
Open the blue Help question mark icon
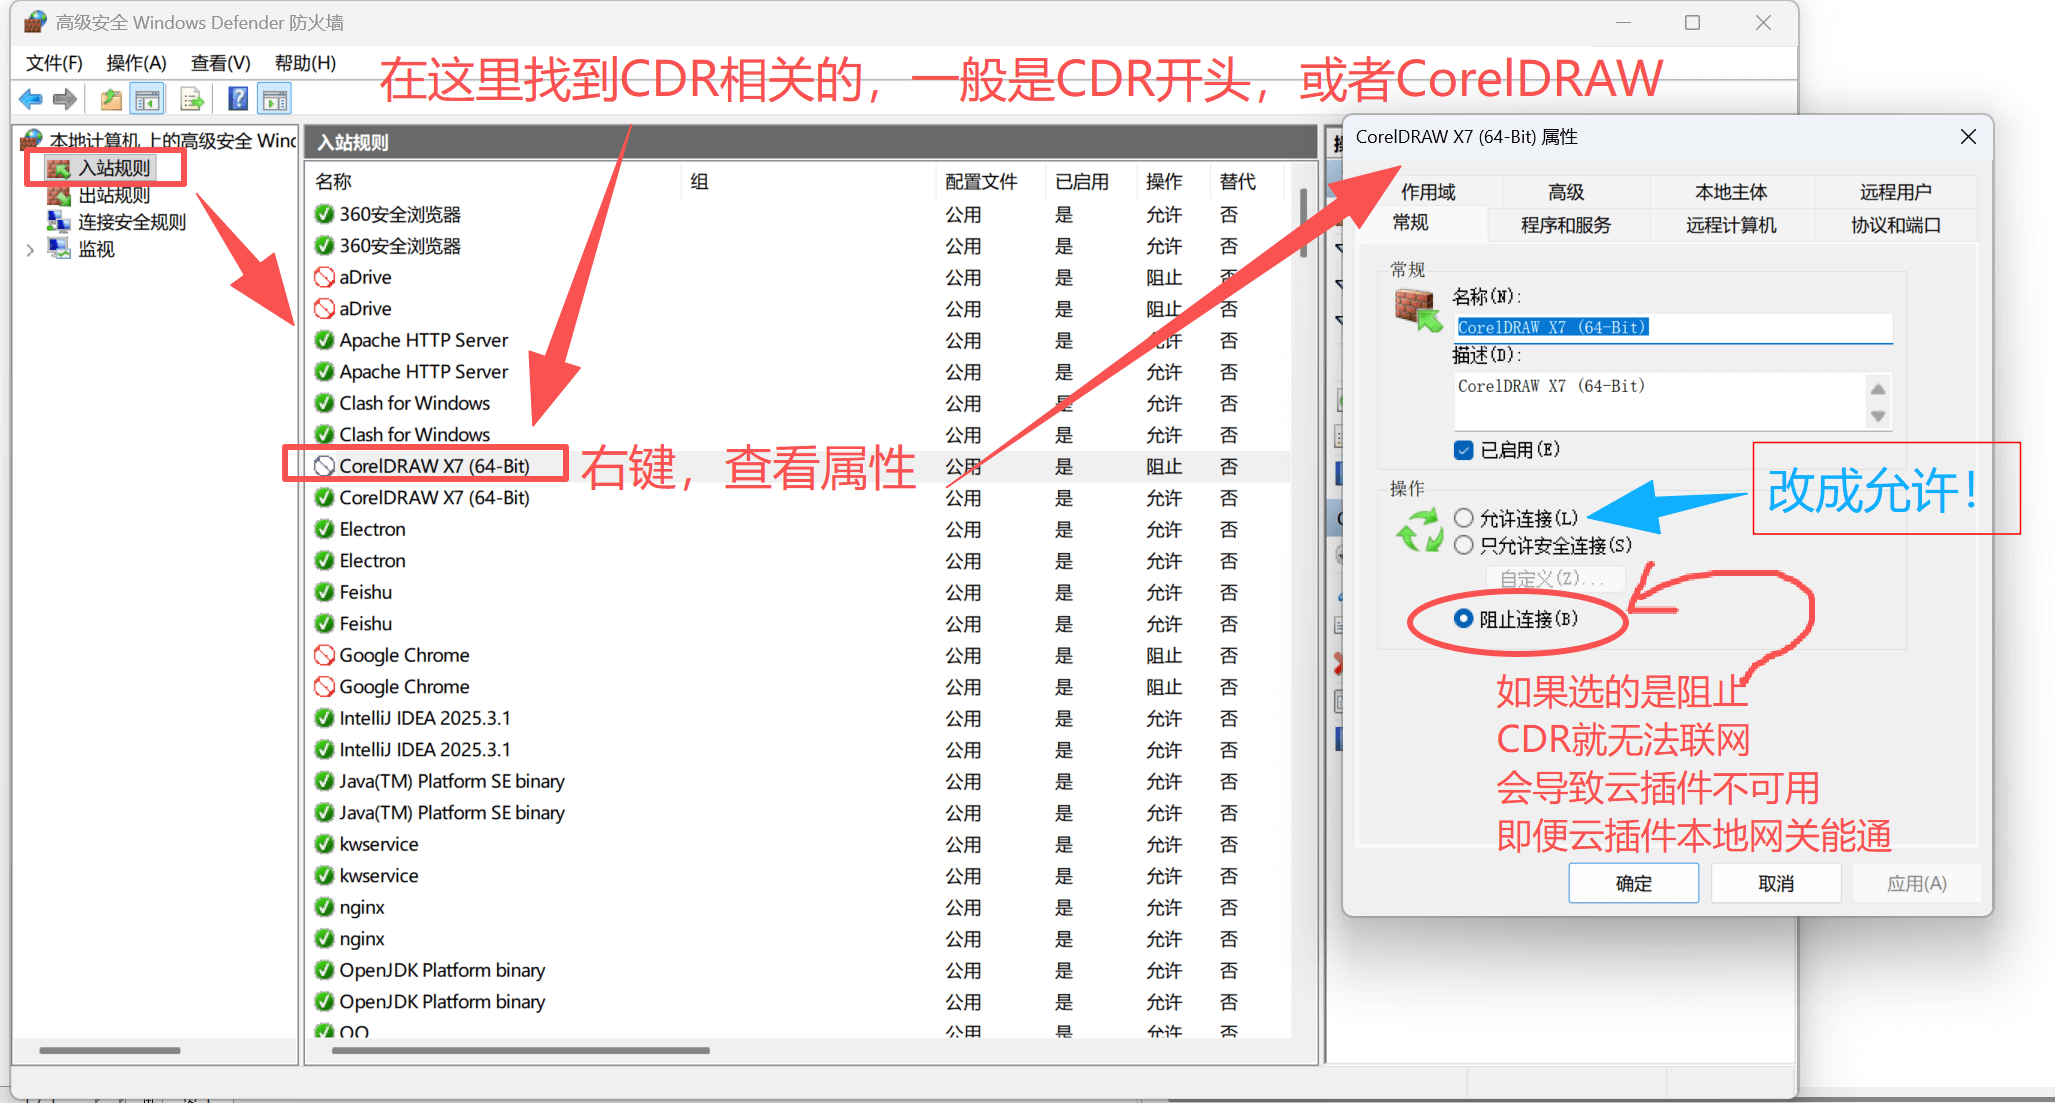238,99
